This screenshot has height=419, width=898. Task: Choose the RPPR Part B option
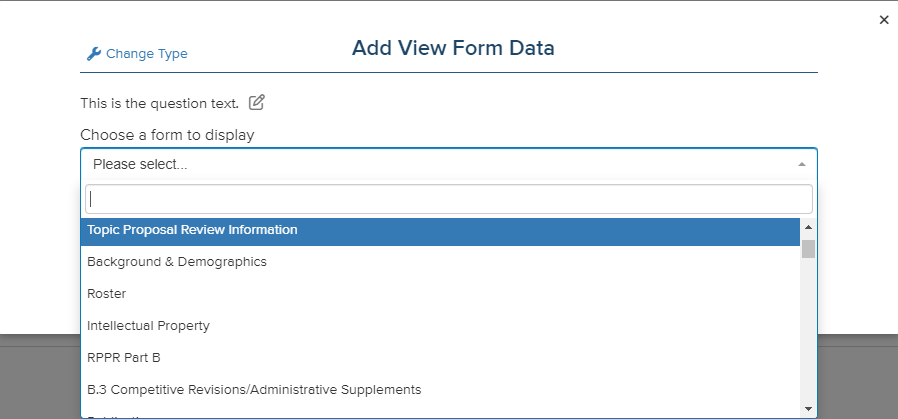point(440,358)
